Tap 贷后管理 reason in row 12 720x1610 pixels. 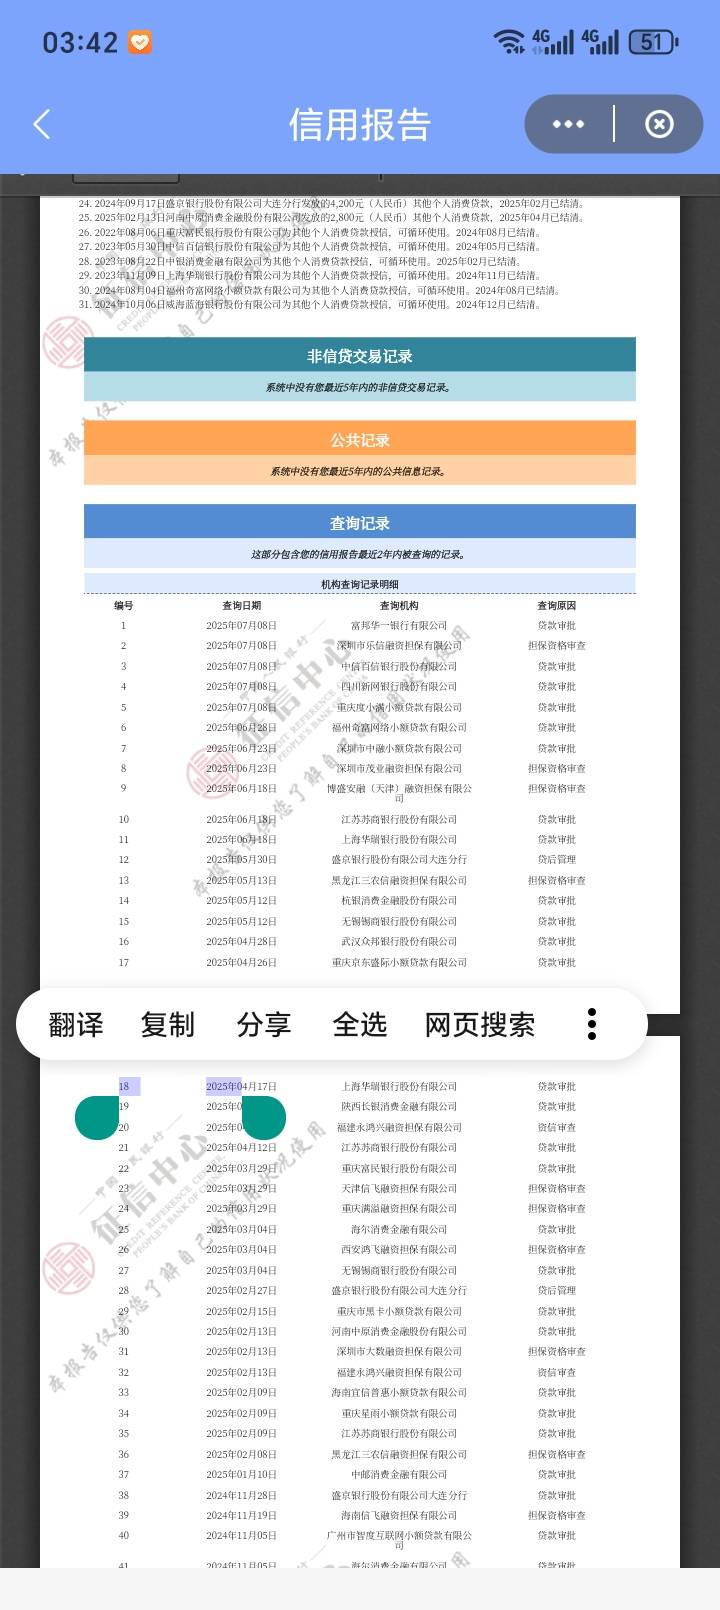coord(557,860)
